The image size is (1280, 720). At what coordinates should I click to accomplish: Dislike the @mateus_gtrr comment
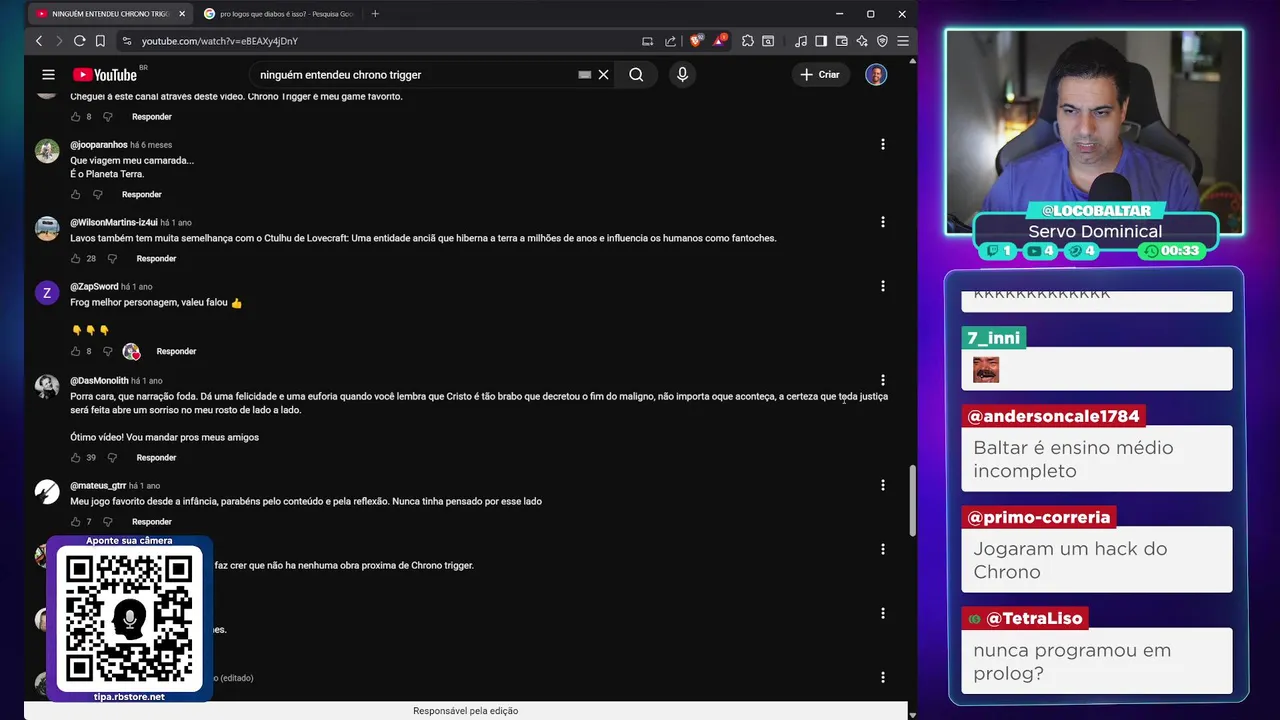coord(108,521)
